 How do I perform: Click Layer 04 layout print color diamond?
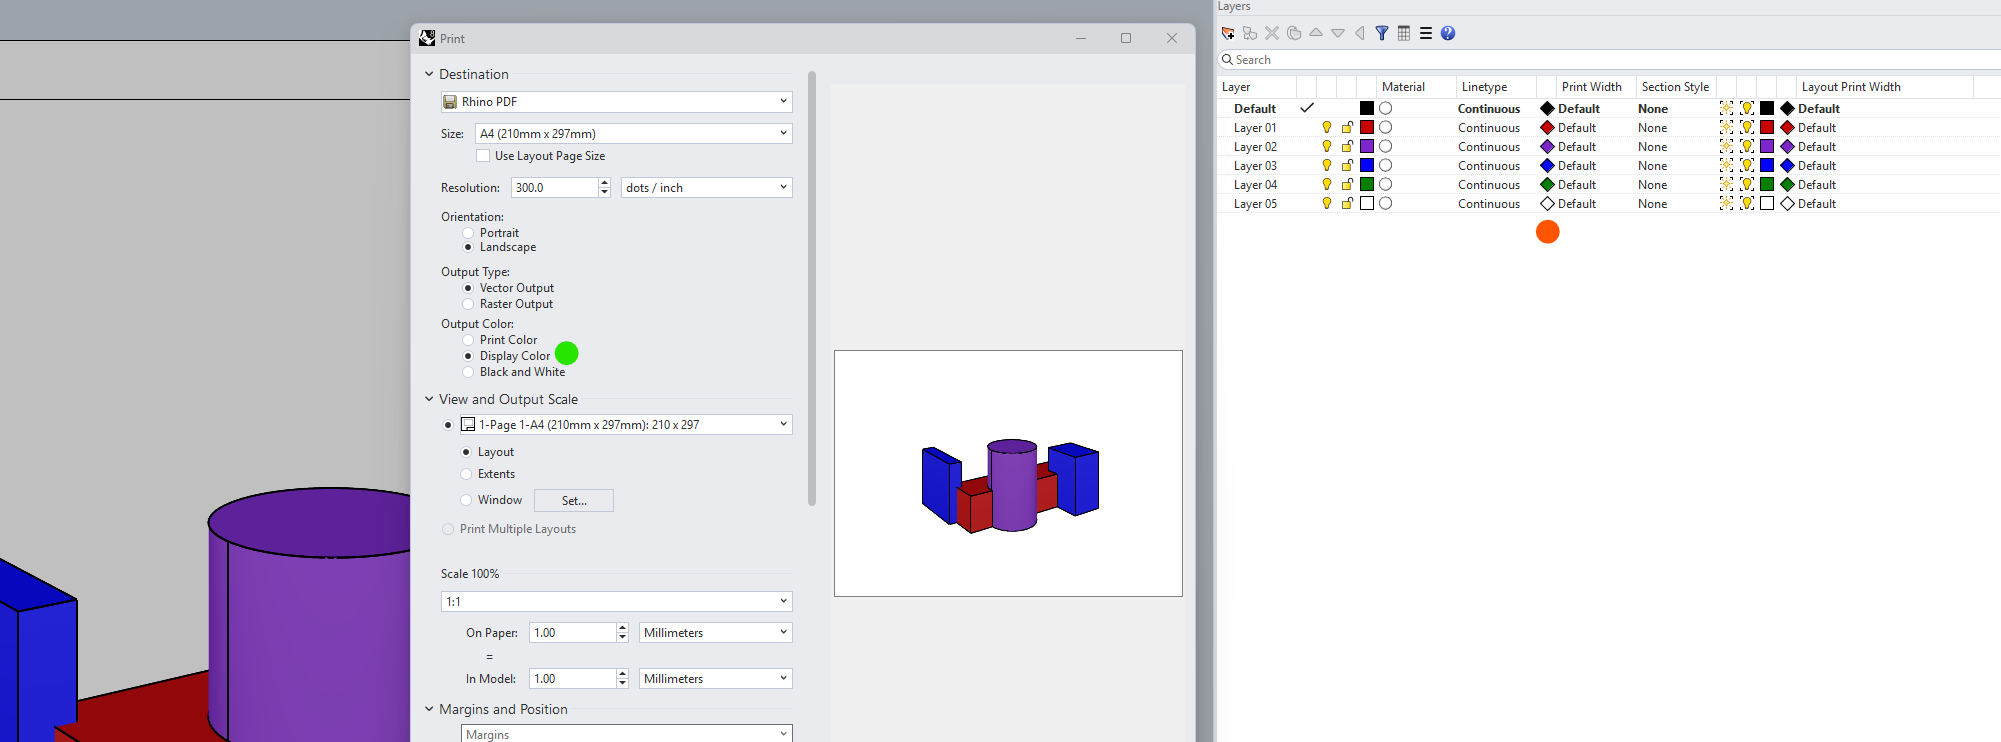tap(1787, 184)
